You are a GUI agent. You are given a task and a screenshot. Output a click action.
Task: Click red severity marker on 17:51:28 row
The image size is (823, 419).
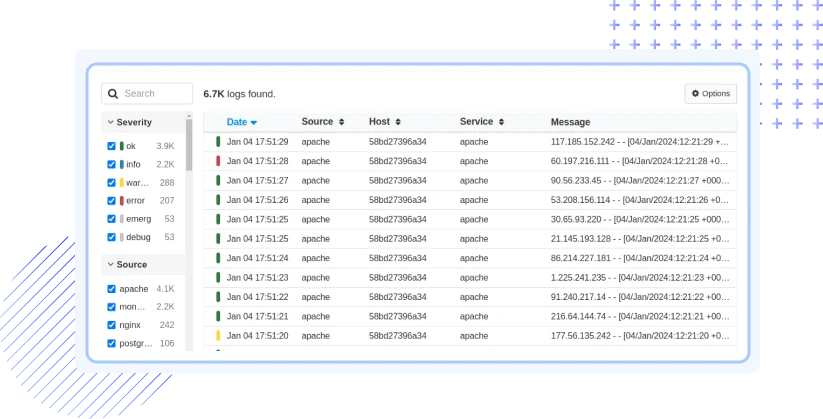pyautogui.click(x=218, y=161)
